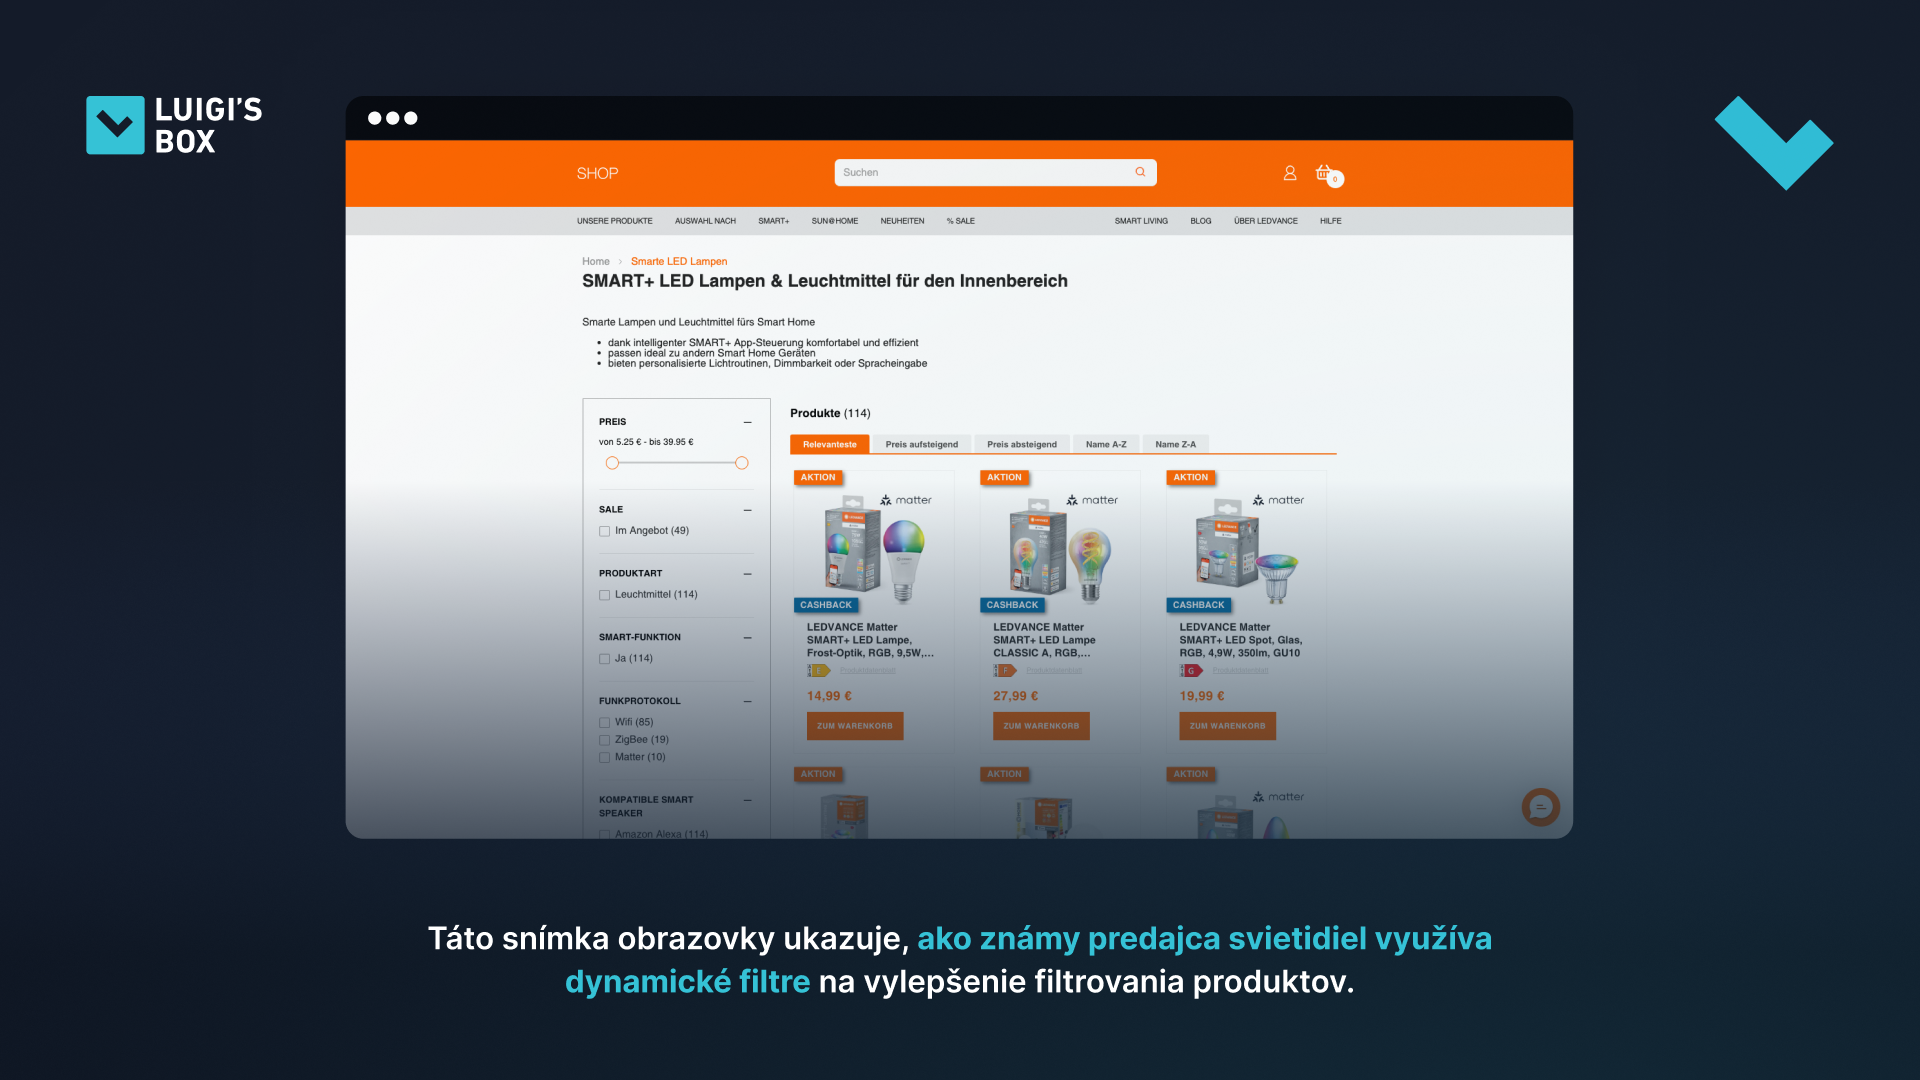Add the 27,99 € lamp to Warenkorb

click(1041, 726)
